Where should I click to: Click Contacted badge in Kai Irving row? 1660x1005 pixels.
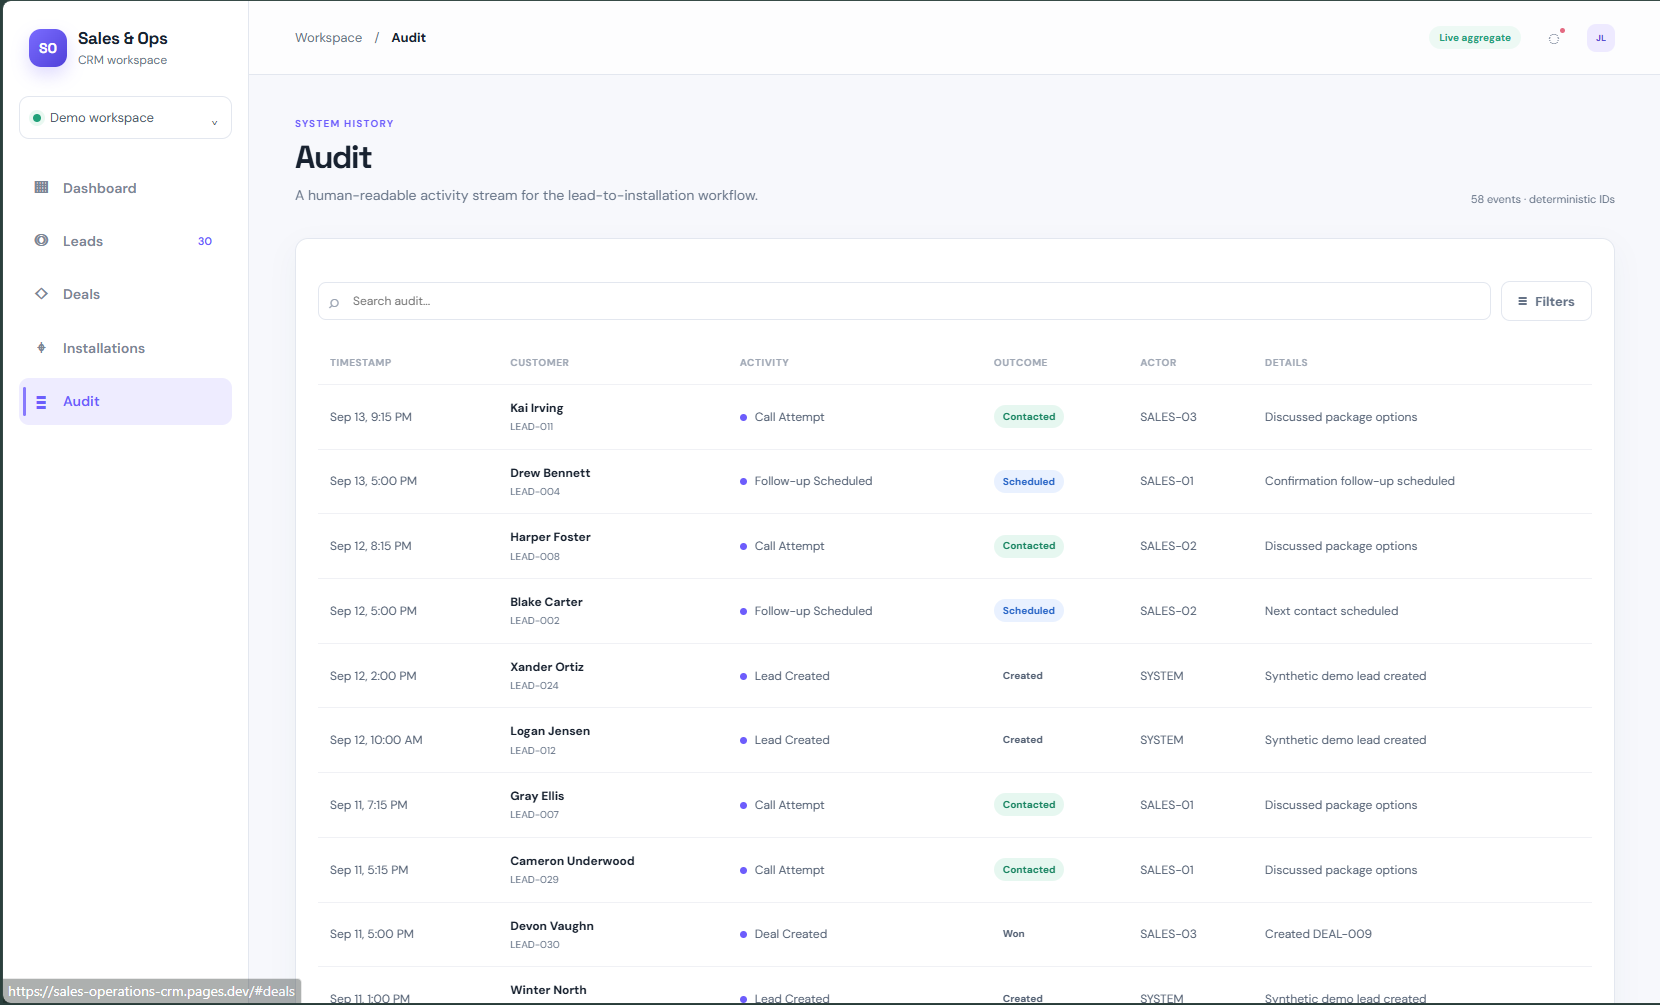tap(1028, 417)
